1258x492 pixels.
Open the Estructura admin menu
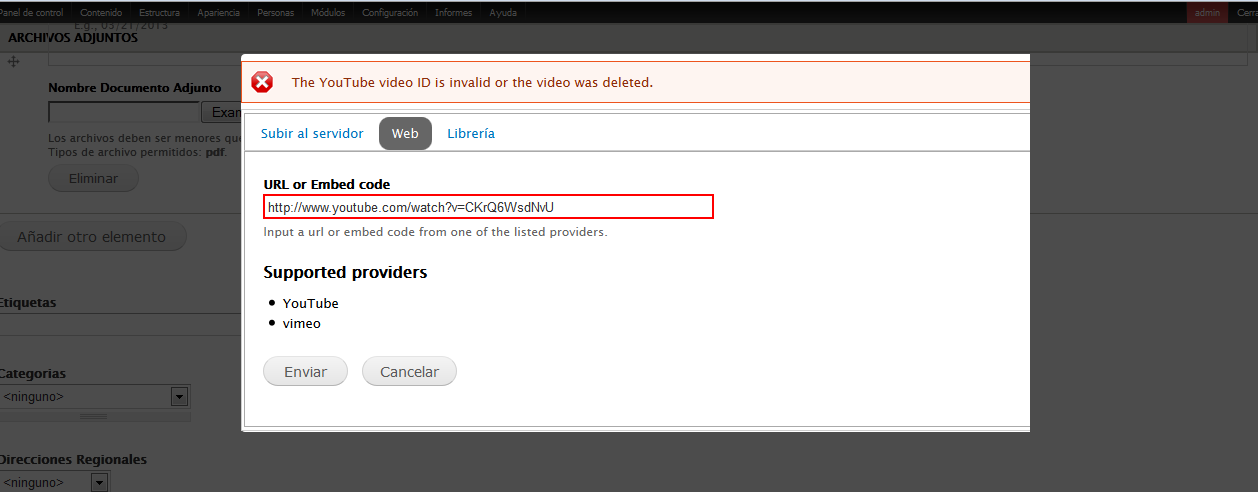coord(160,13)
